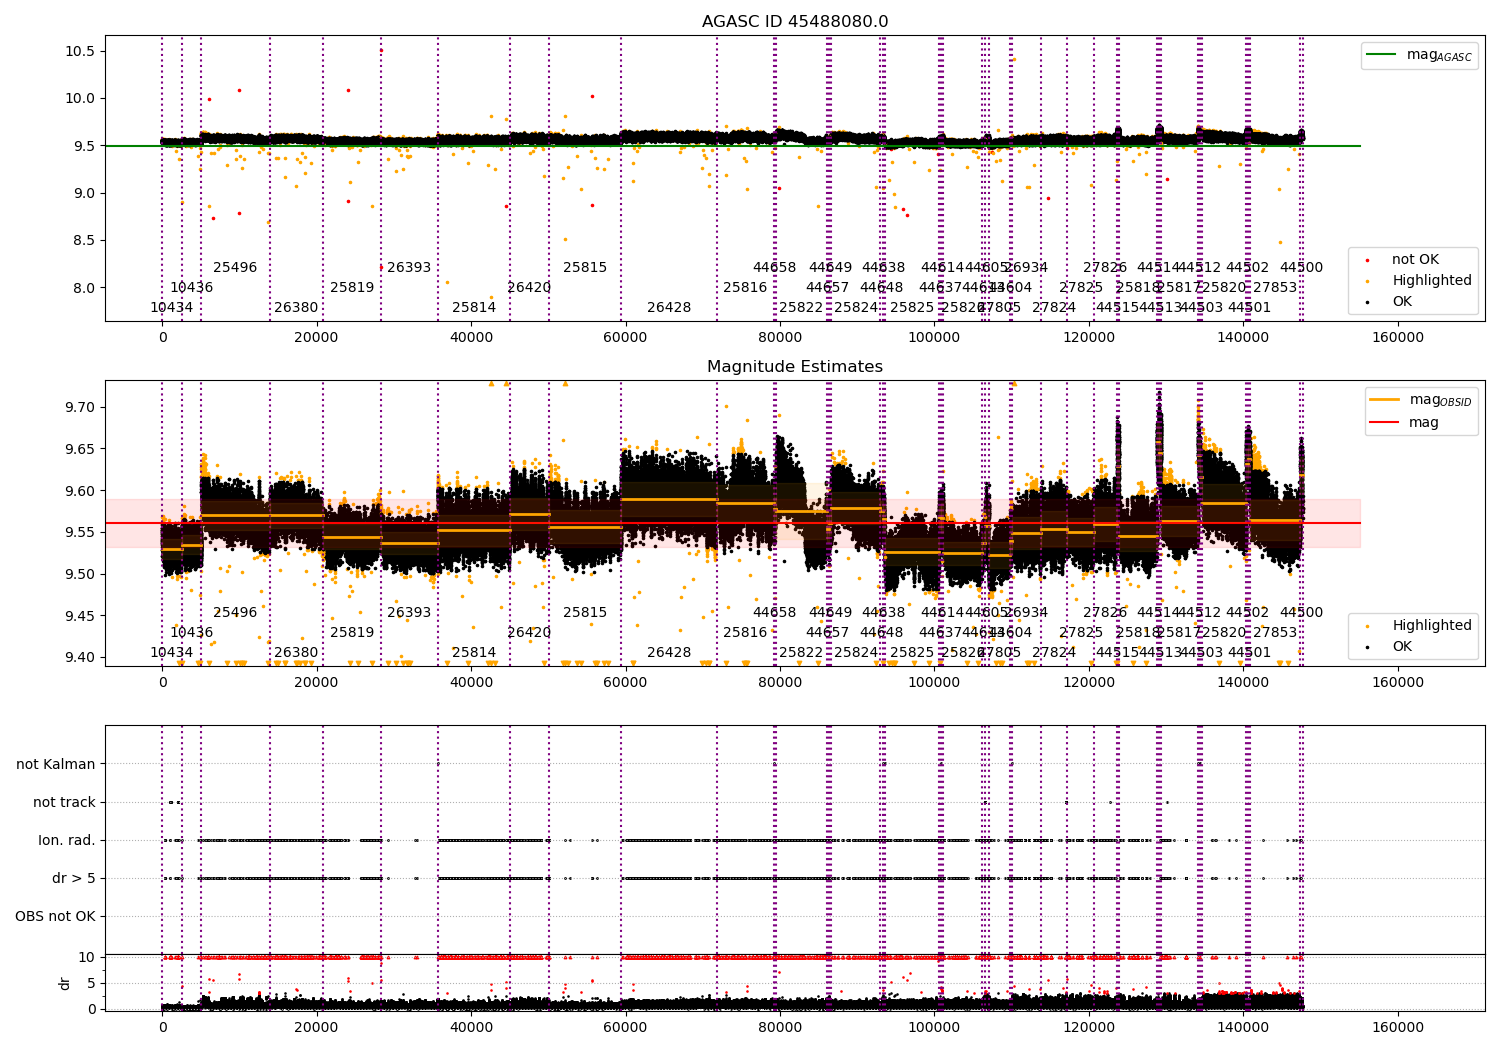Select the green mag AGASC legend entry
The height and width of the screenshot is (1050, 1500).
(x=1419, y=55)
